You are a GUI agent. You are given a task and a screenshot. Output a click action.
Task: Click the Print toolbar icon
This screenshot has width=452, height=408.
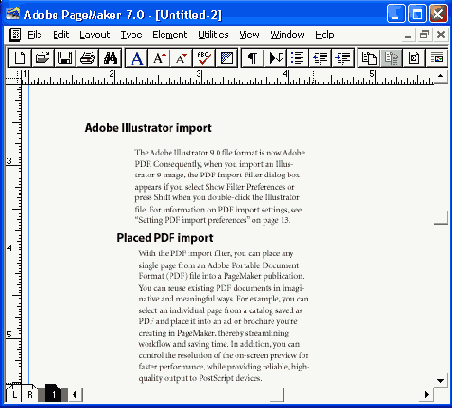pos(87,58)
